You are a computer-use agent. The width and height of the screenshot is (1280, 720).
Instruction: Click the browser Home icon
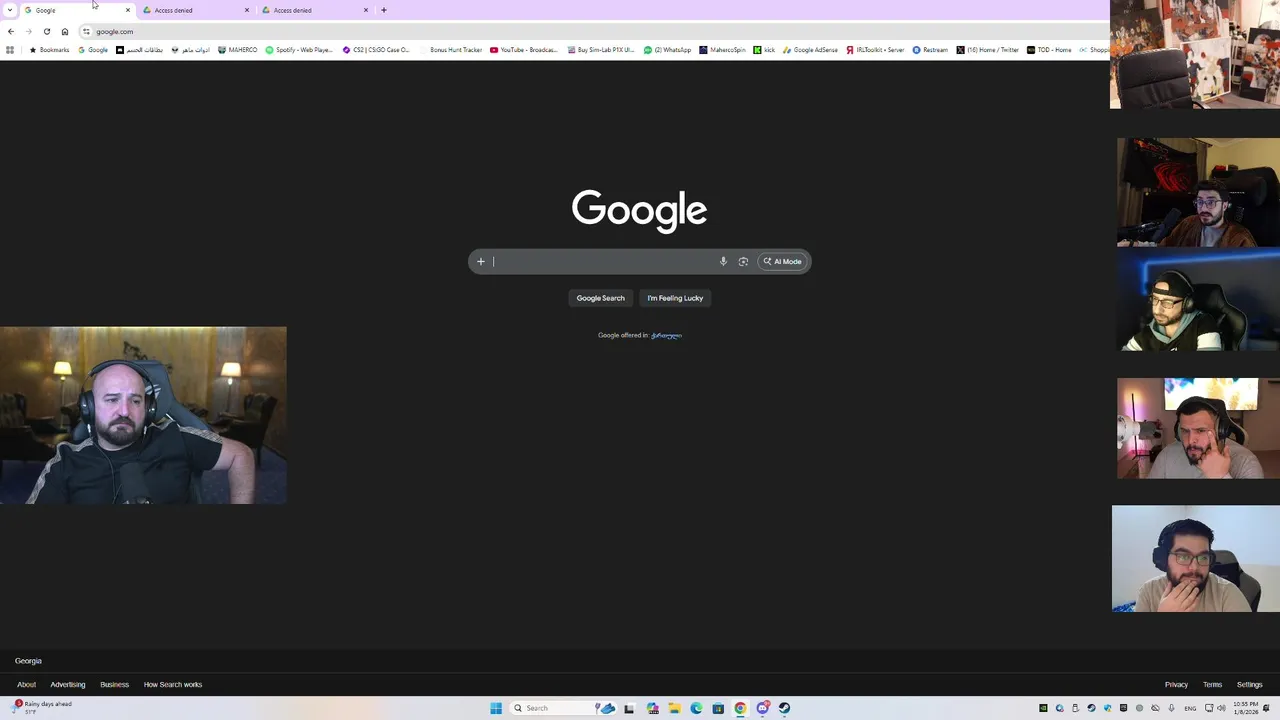click(x=65, y=31)
